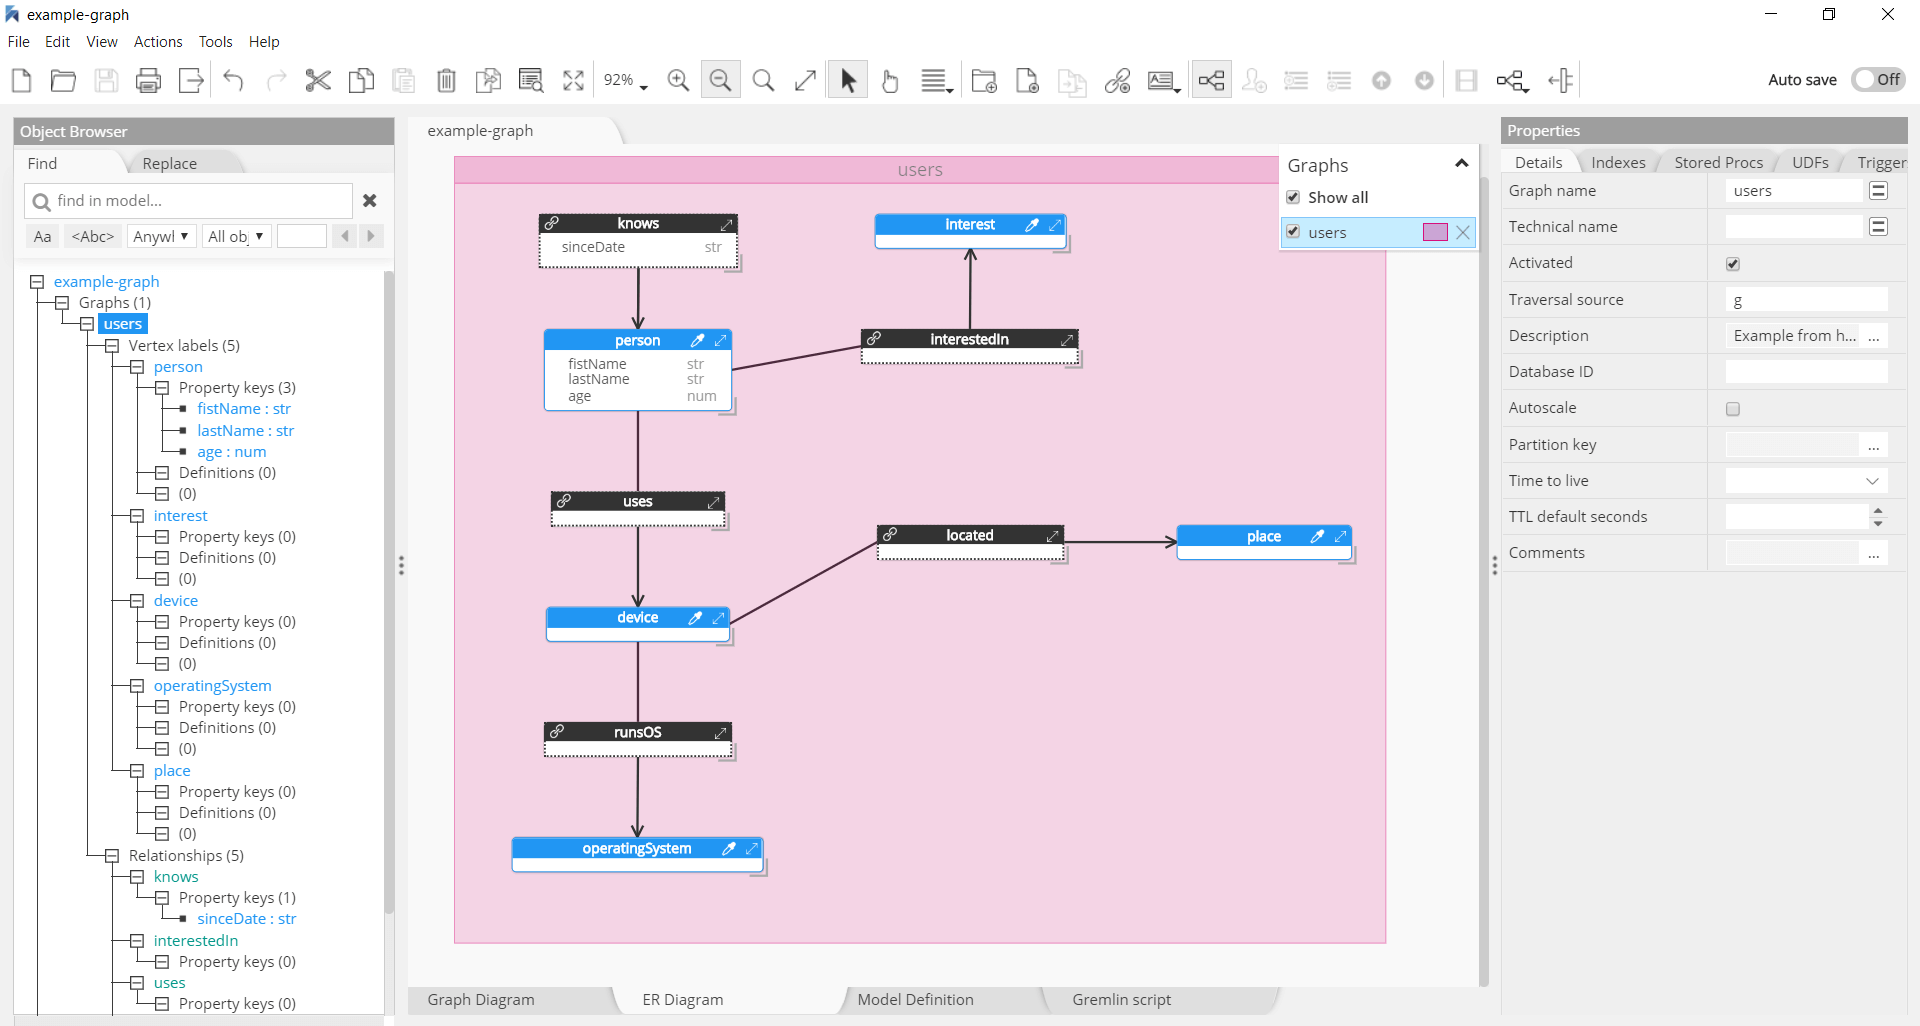Toggle the Activated checkbox
This screenshot has height=1026, width=1920.
click(1733, 264)
